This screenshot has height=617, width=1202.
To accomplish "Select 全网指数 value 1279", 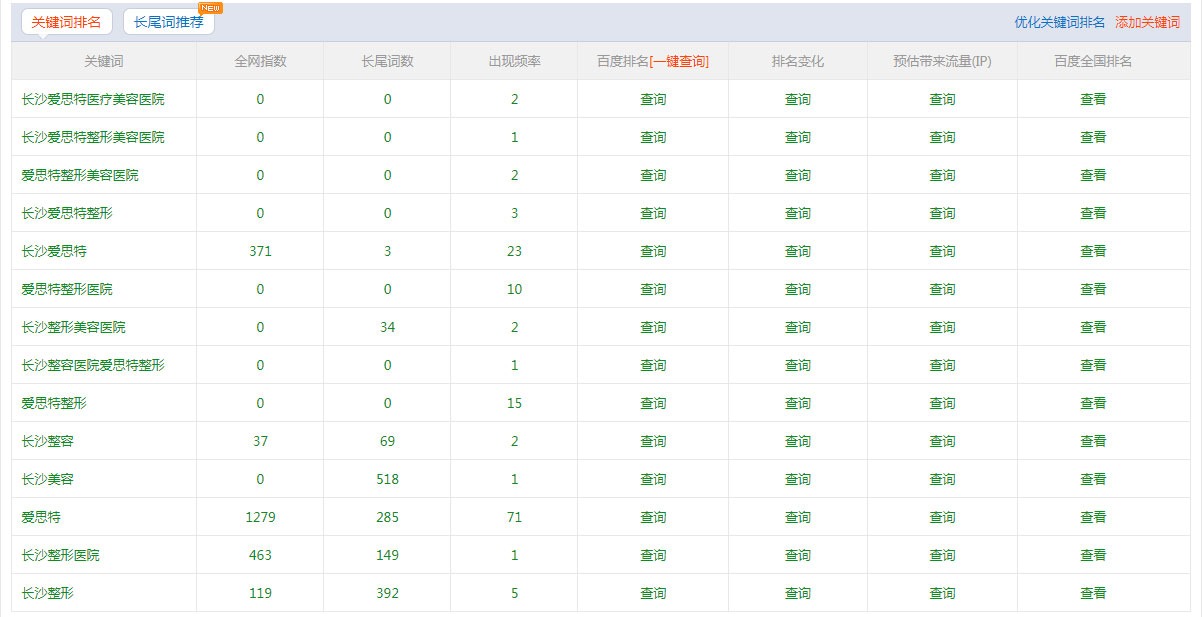I will 260,517.
